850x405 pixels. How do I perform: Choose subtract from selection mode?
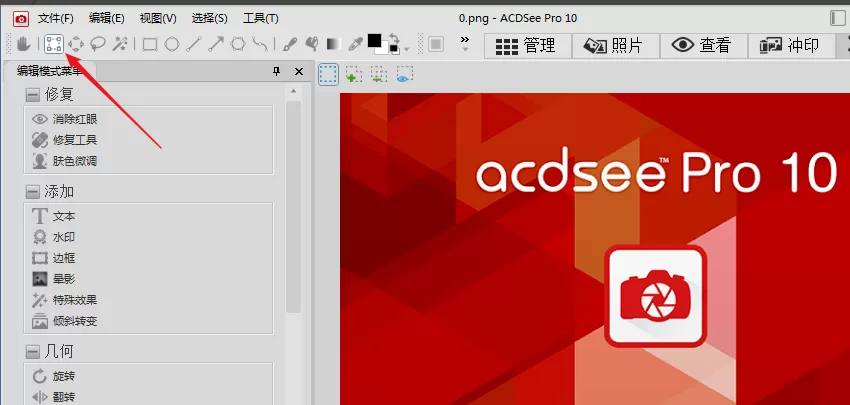pos(378,74)
